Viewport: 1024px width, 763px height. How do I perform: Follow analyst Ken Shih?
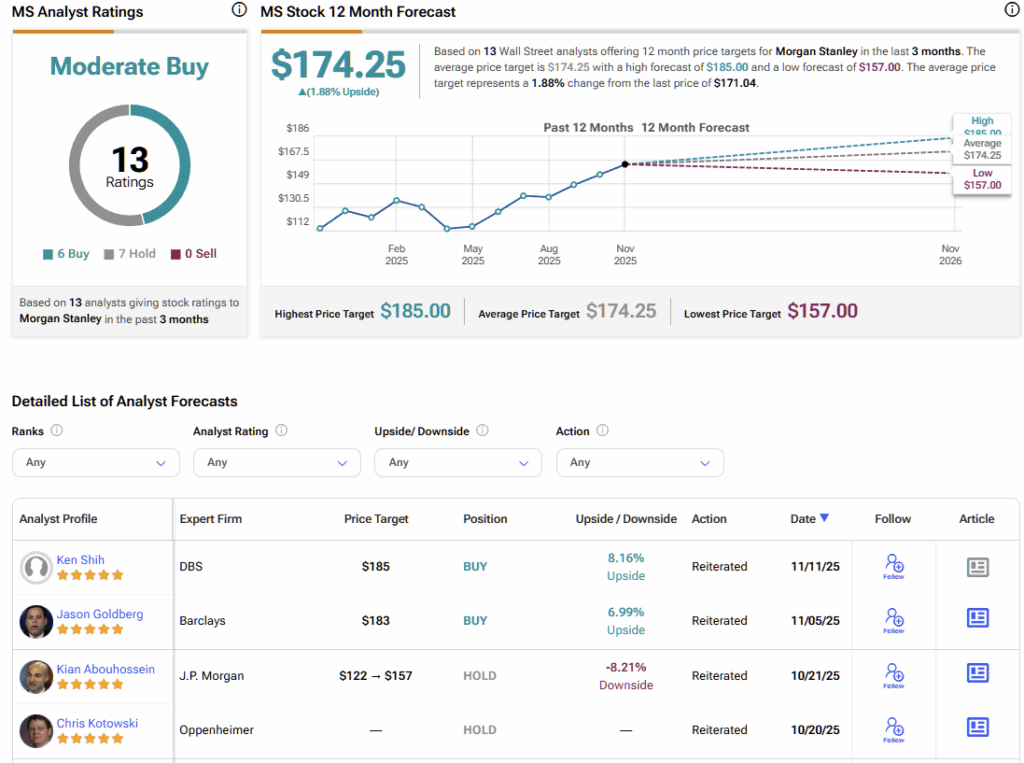pyautogui.click(x=894, y=567)
